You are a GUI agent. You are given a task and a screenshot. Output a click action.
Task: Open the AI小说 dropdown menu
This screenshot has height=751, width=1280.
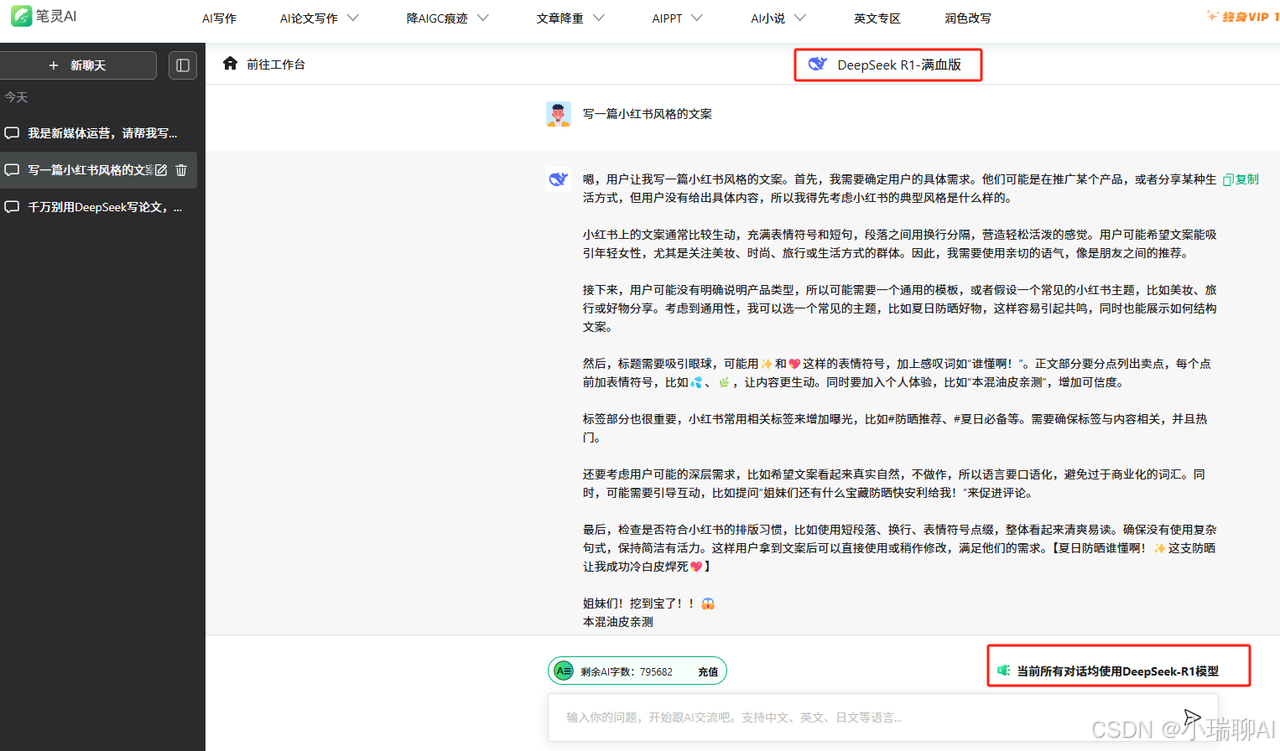tap(778, 18)
